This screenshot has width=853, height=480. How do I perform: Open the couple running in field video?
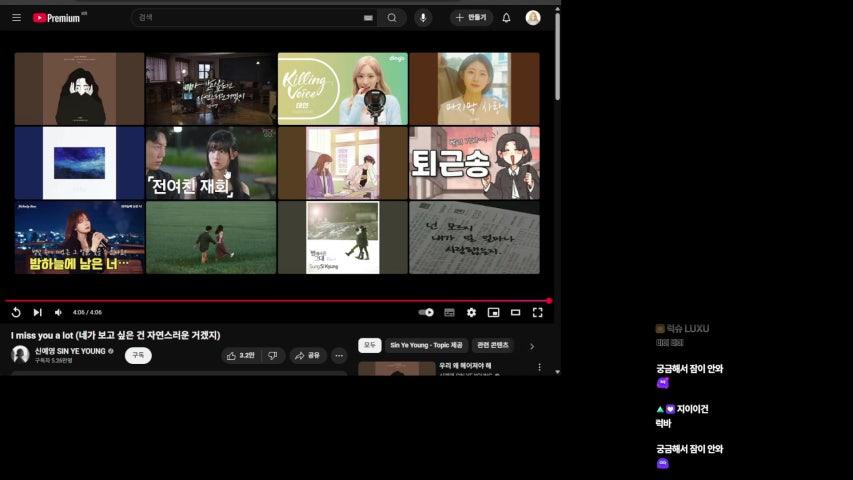point(211,237)
